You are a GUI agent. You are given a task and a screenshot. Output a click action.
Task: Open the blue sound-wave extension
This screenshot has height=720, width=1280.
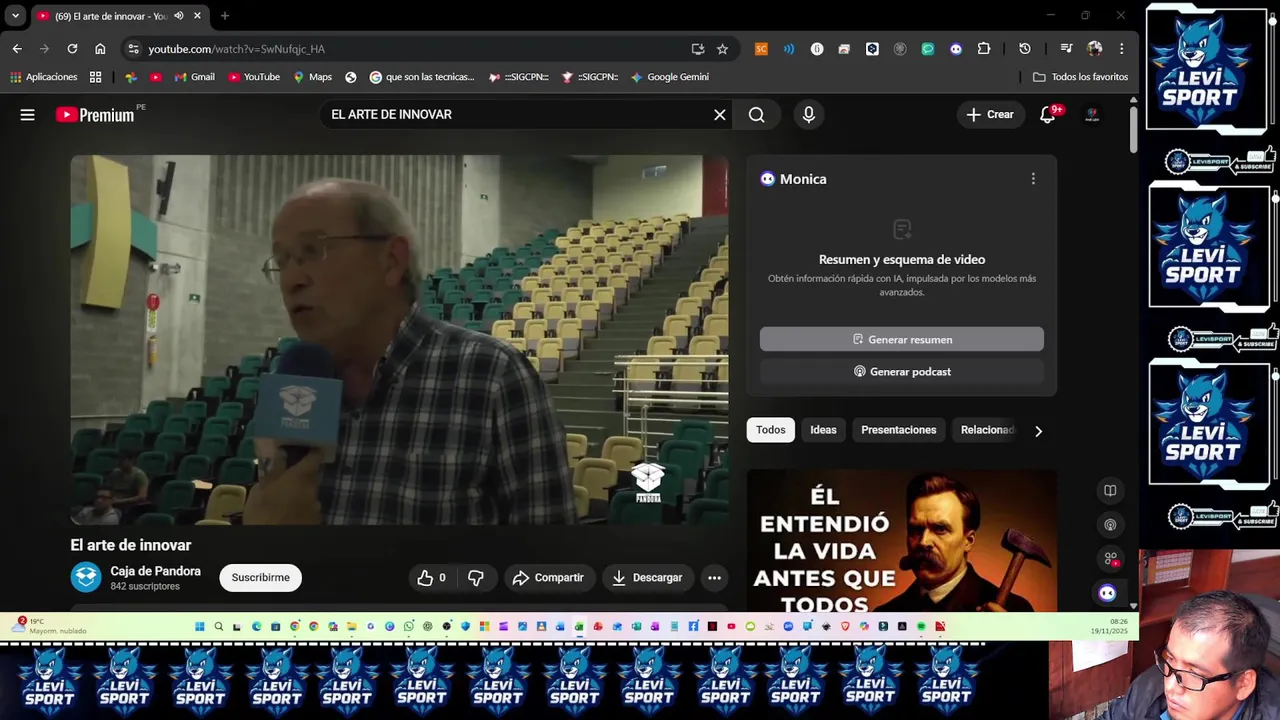[x=789, y=49]
